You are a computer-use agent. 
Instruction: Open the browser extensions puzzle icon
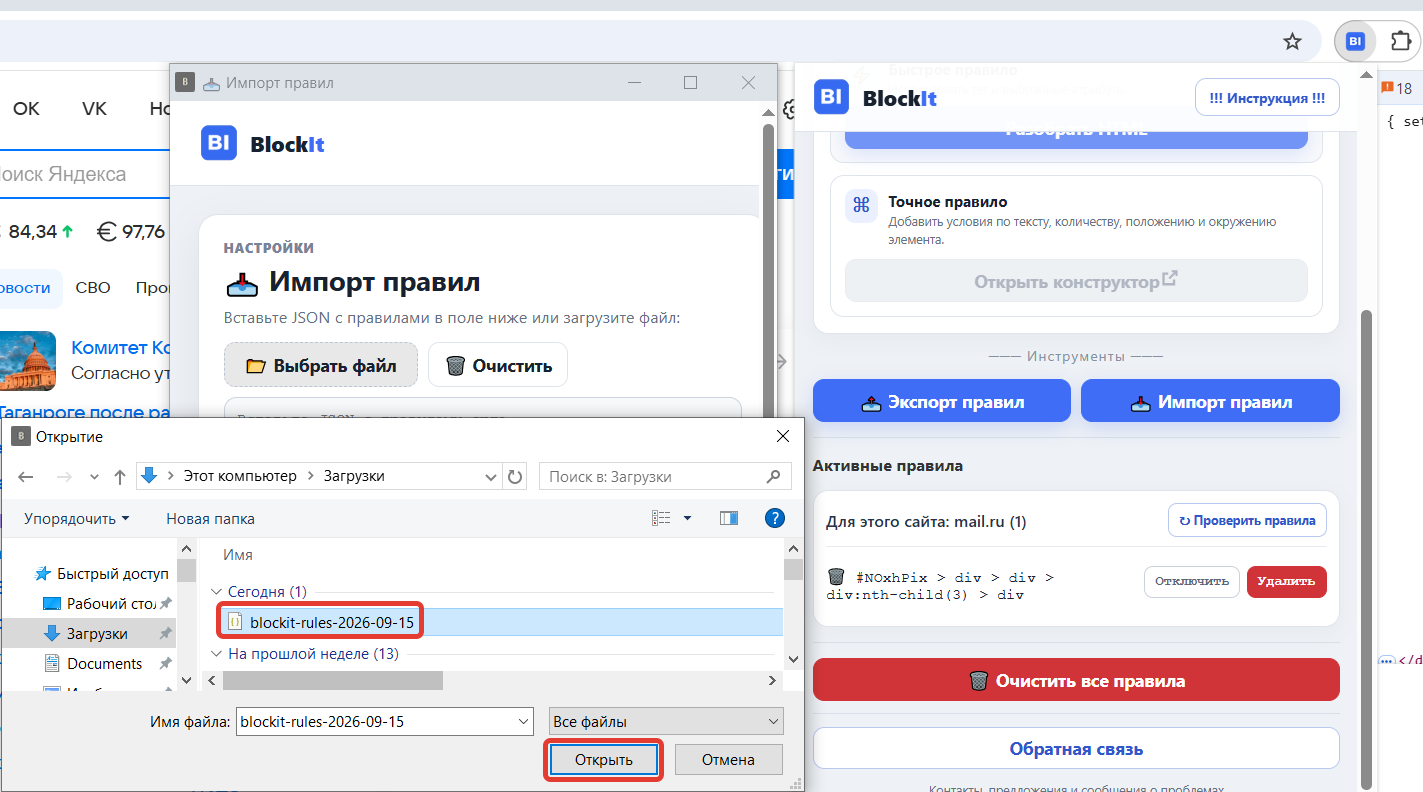click(1400, 41)
